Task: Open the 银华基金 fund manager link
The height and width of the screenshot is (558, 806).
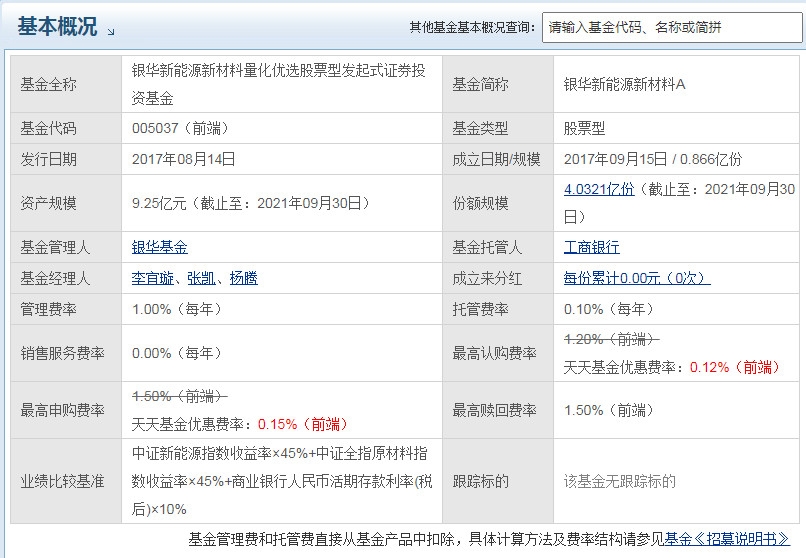Action: point(159,247)
